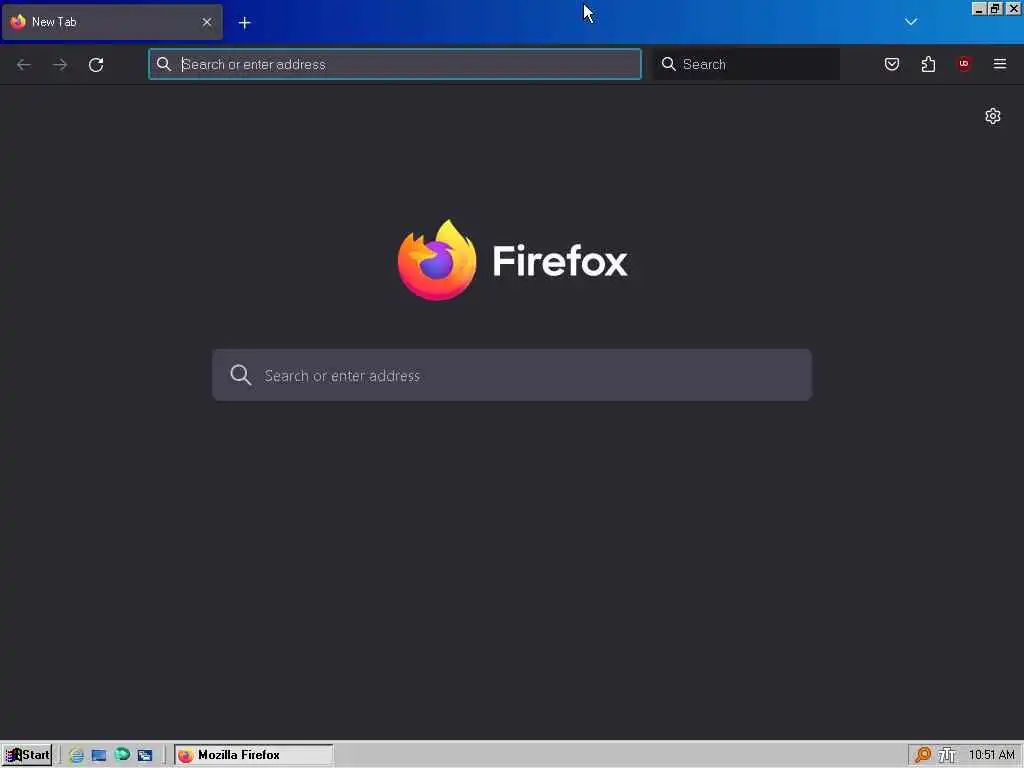Click magnifier icon in address bar
1024x768 pixels.
pyautogui.click(x=164, y=64)
